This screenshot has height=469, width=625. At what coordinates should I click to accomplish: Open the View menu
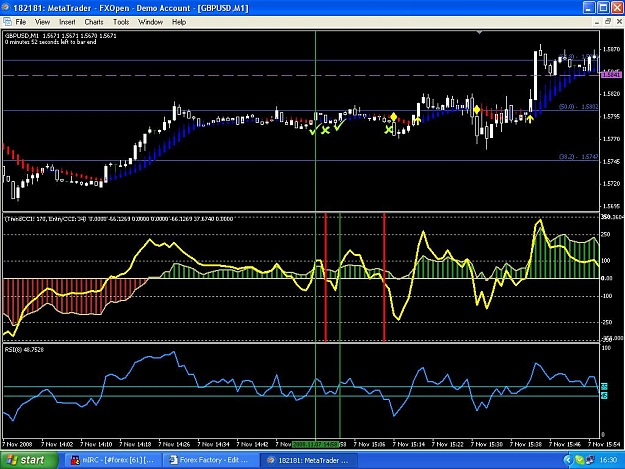click(42, 22)
